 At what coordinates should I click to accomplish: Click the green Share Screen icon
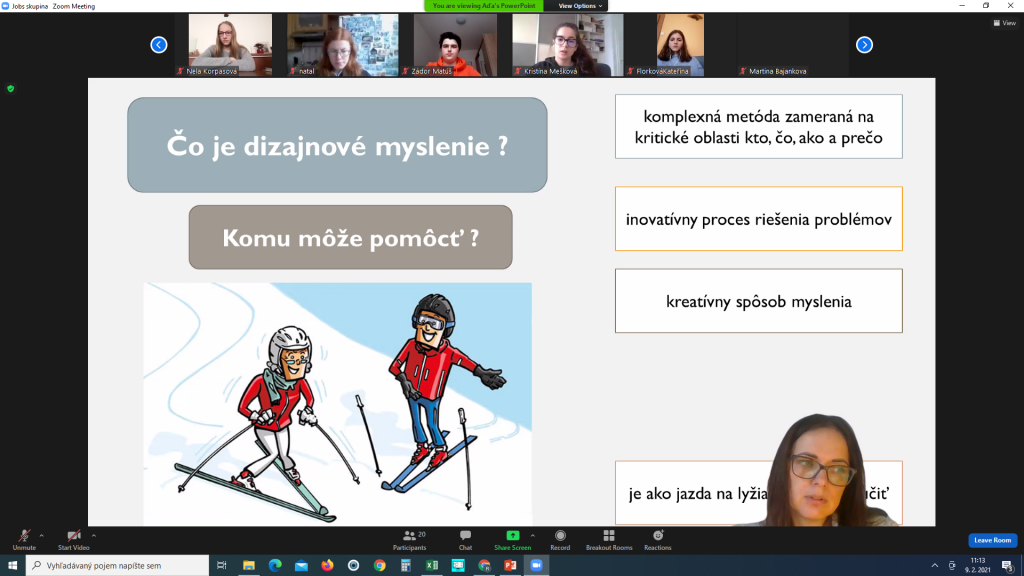coord(513,536)
